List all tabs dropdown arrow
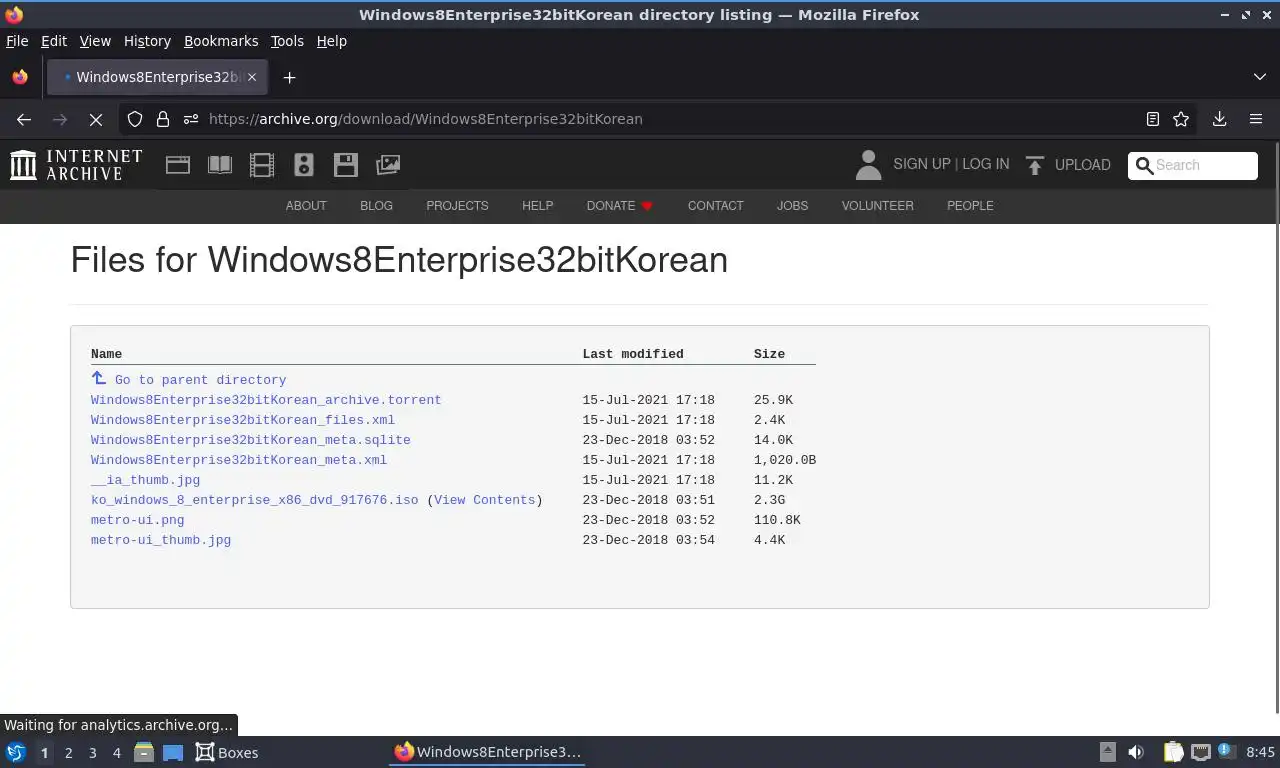 [x=1260, y=77]
